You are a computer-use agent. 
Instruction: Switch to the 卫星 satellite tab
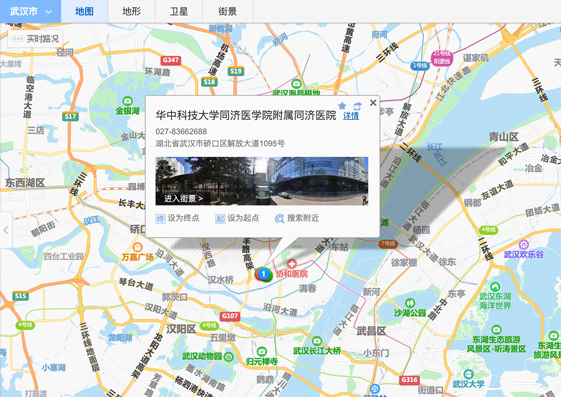coord(179,11)
